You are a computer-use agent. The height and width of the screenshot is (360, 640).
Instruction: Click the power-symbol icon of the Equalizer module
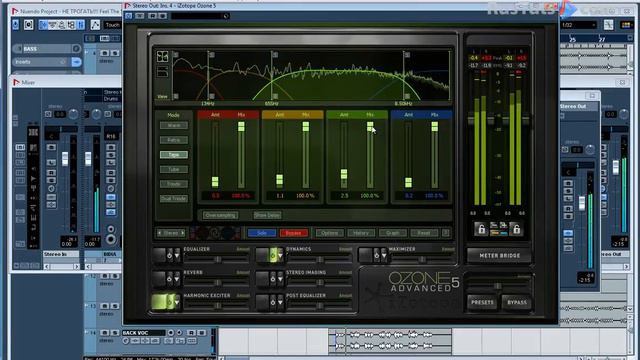click(x=169, y=256)
